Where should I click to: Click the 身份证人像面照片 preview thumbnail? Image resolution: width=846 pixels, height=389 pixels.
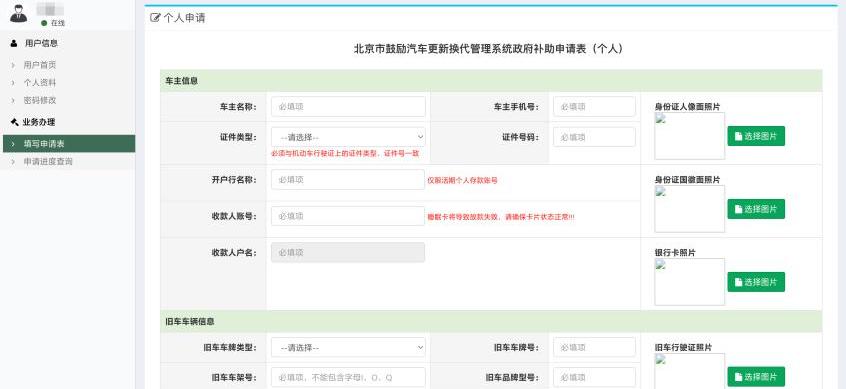tap(690, 136)
